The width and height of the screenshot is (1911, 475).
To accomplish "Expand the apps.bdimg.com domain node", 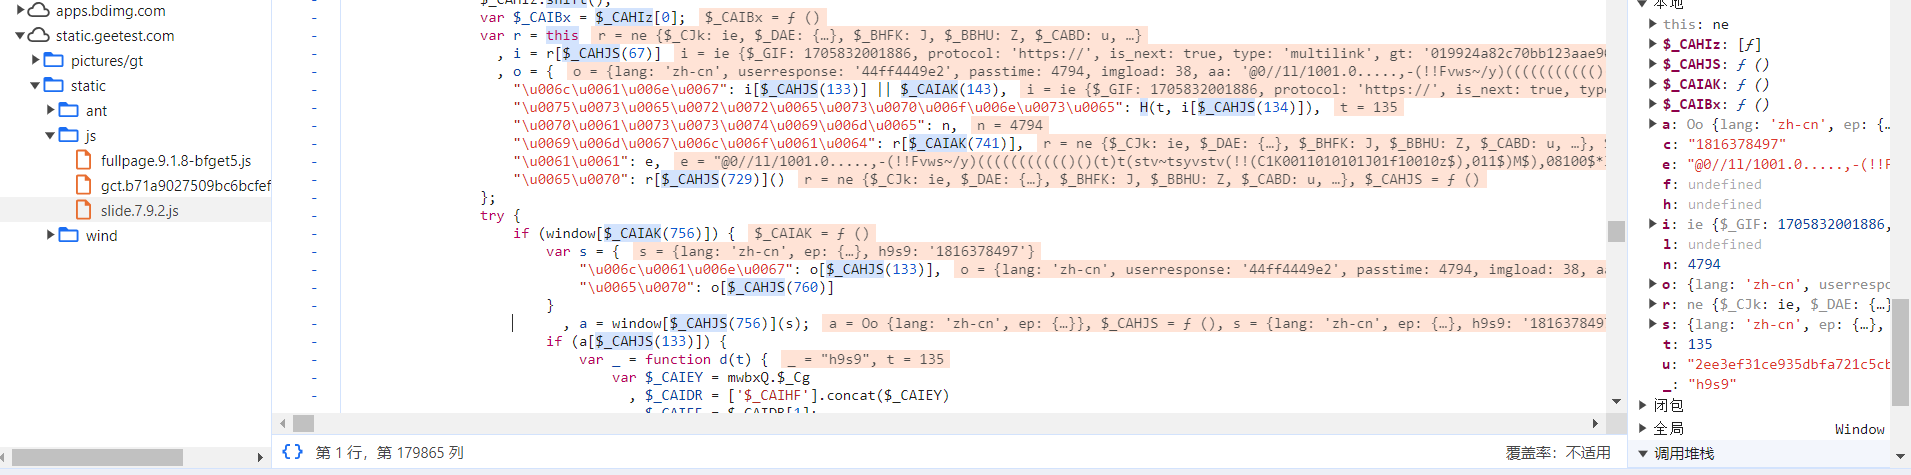I will tap(20, 10).
